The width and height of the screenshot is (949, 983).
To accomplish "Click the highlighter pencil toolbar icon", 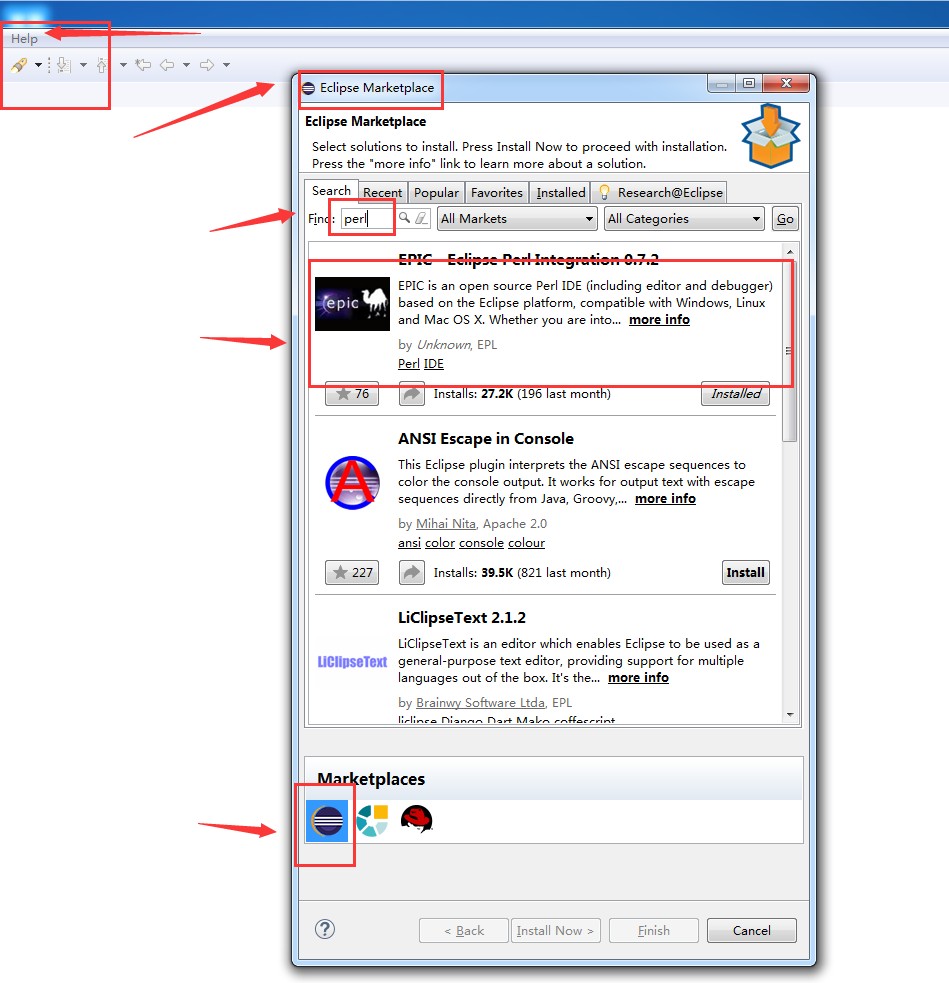I will 19,65.
